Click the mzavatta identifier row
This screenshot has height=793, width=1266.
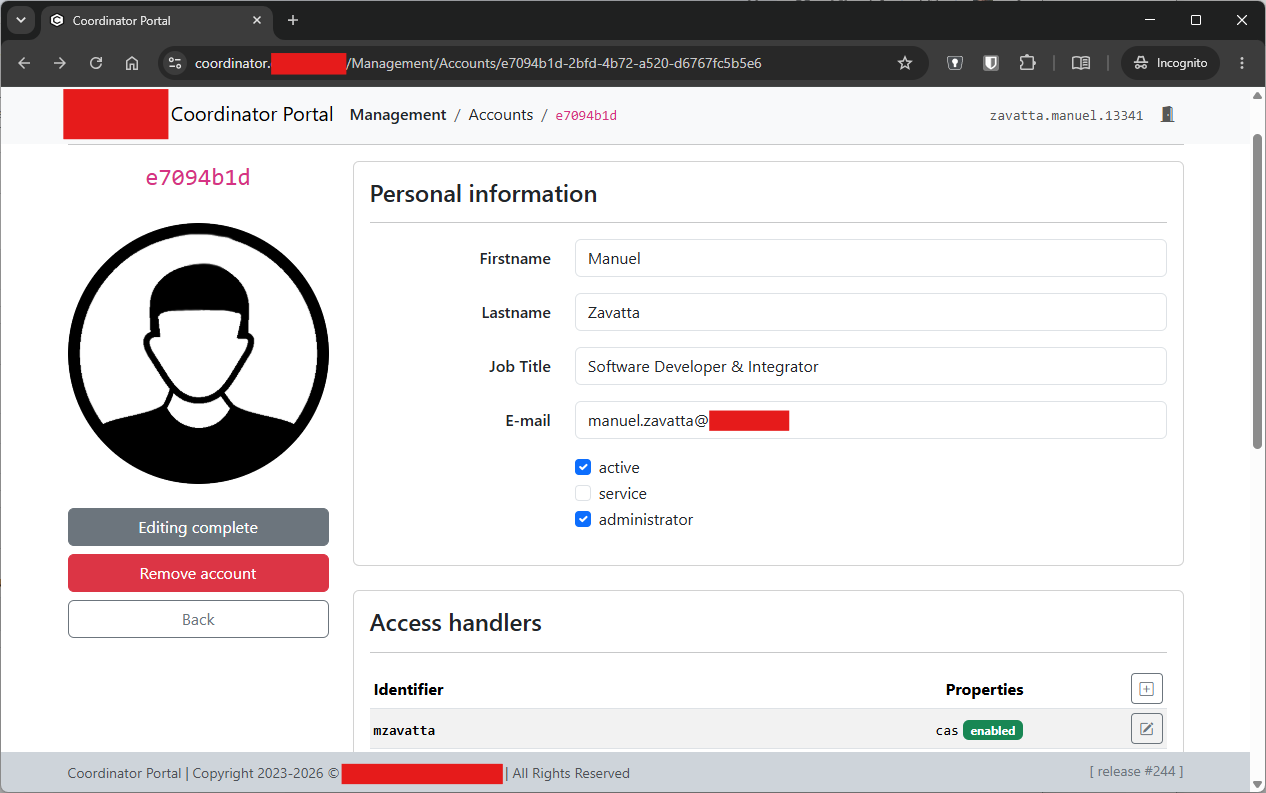click(768, 730)
